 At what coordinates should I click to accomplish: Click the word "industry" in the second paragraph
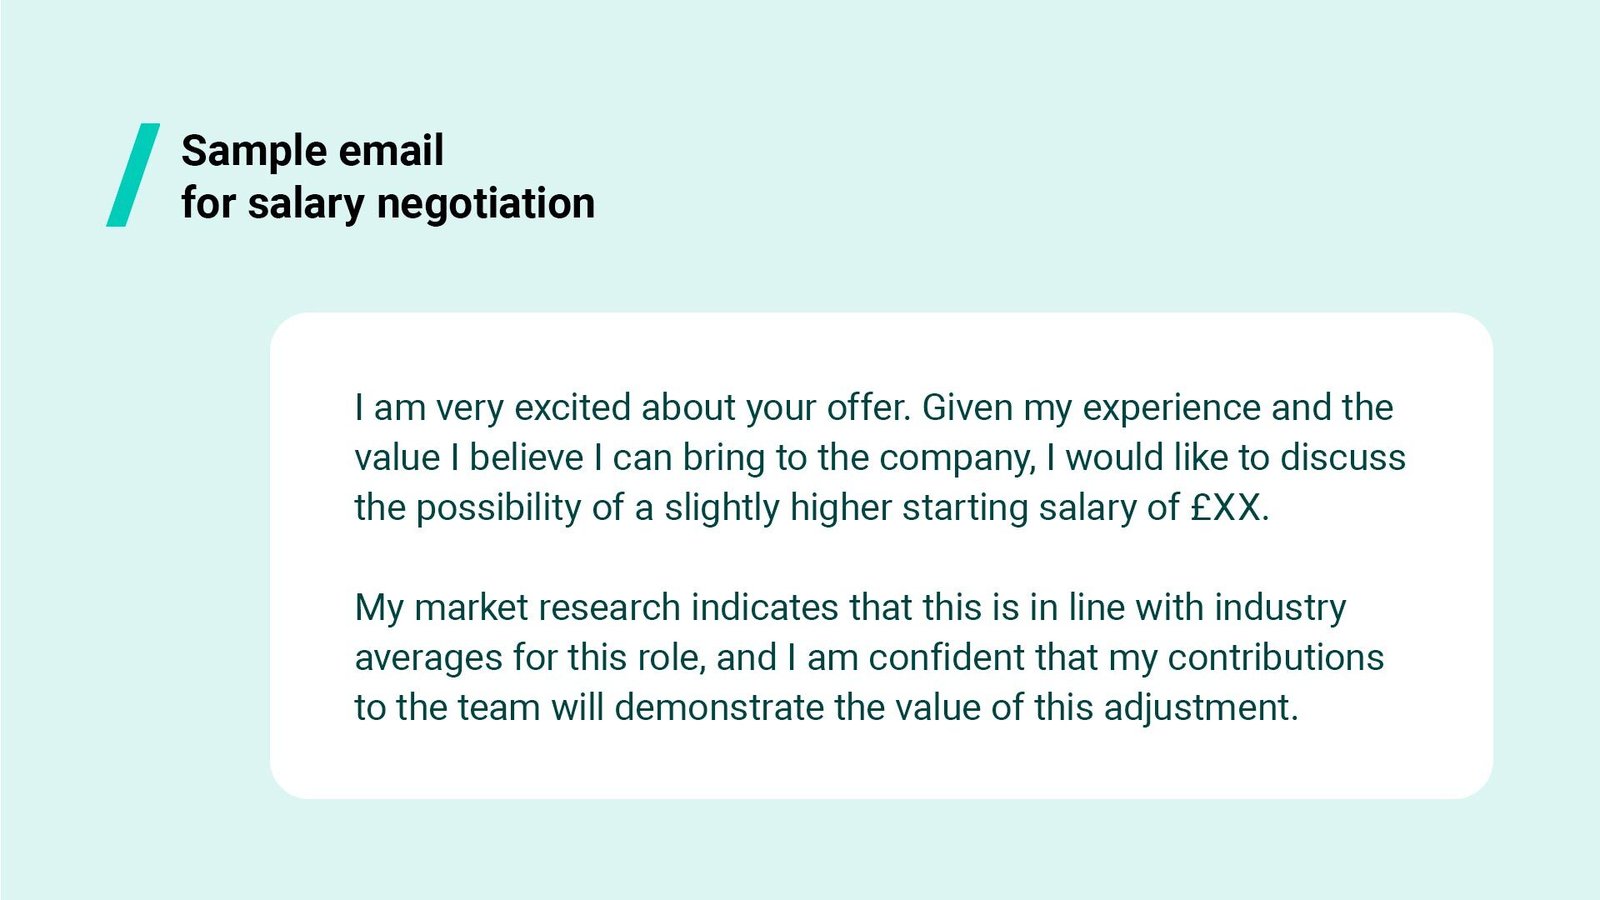pyautogui.click(x=1280, y=607)
